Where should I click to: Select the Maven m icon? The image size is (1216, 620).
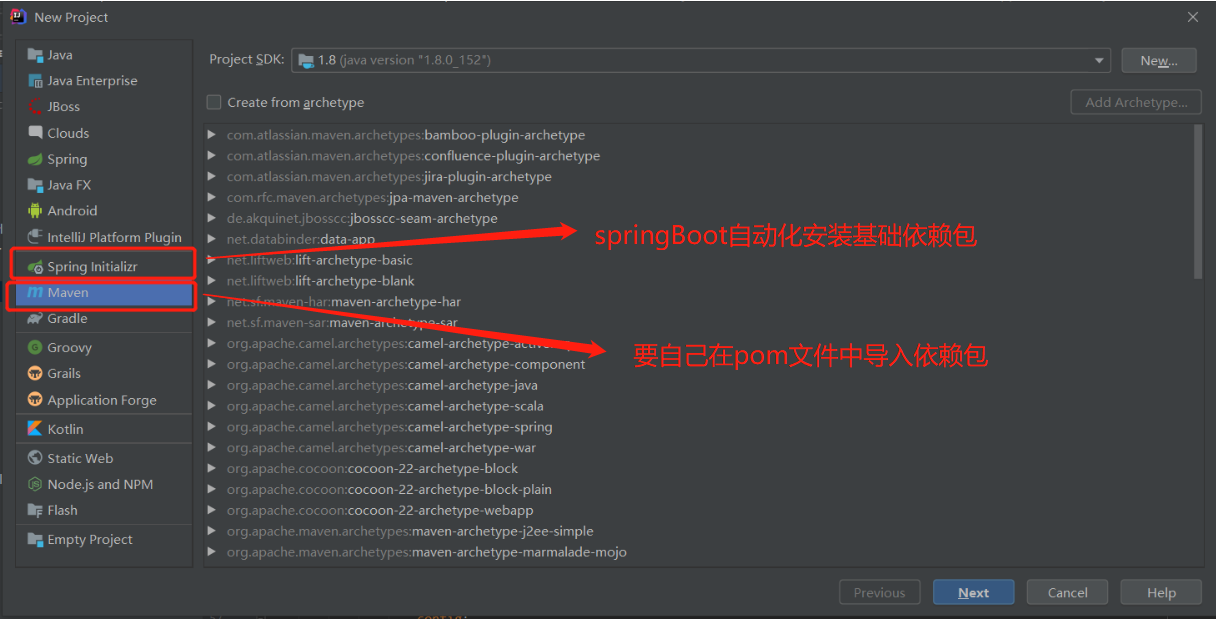[36, 293]
